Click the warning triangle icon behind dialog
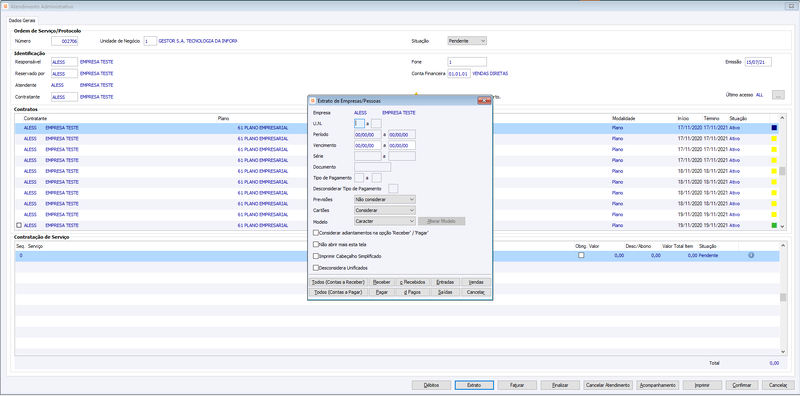800x396 pixels. [x=416, y=94]
